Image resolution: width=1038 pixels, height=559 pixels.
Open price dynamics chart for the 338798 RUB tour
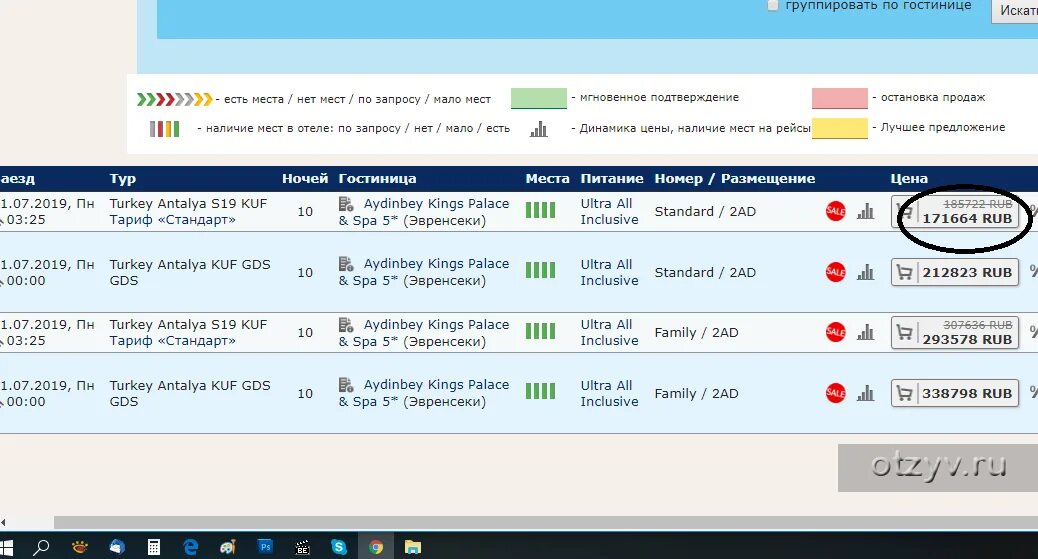click(x=865, y=393)
